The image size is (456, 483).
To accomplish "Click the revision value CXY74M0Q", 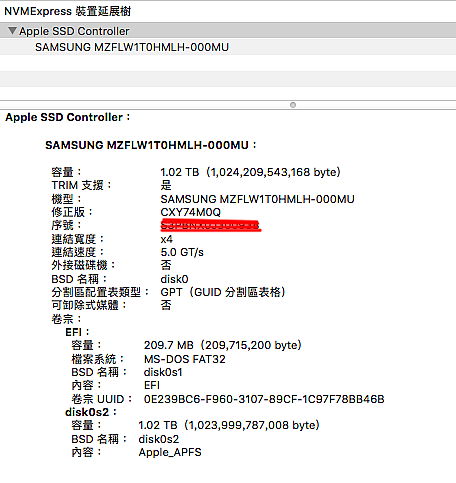I will (191, 212).
